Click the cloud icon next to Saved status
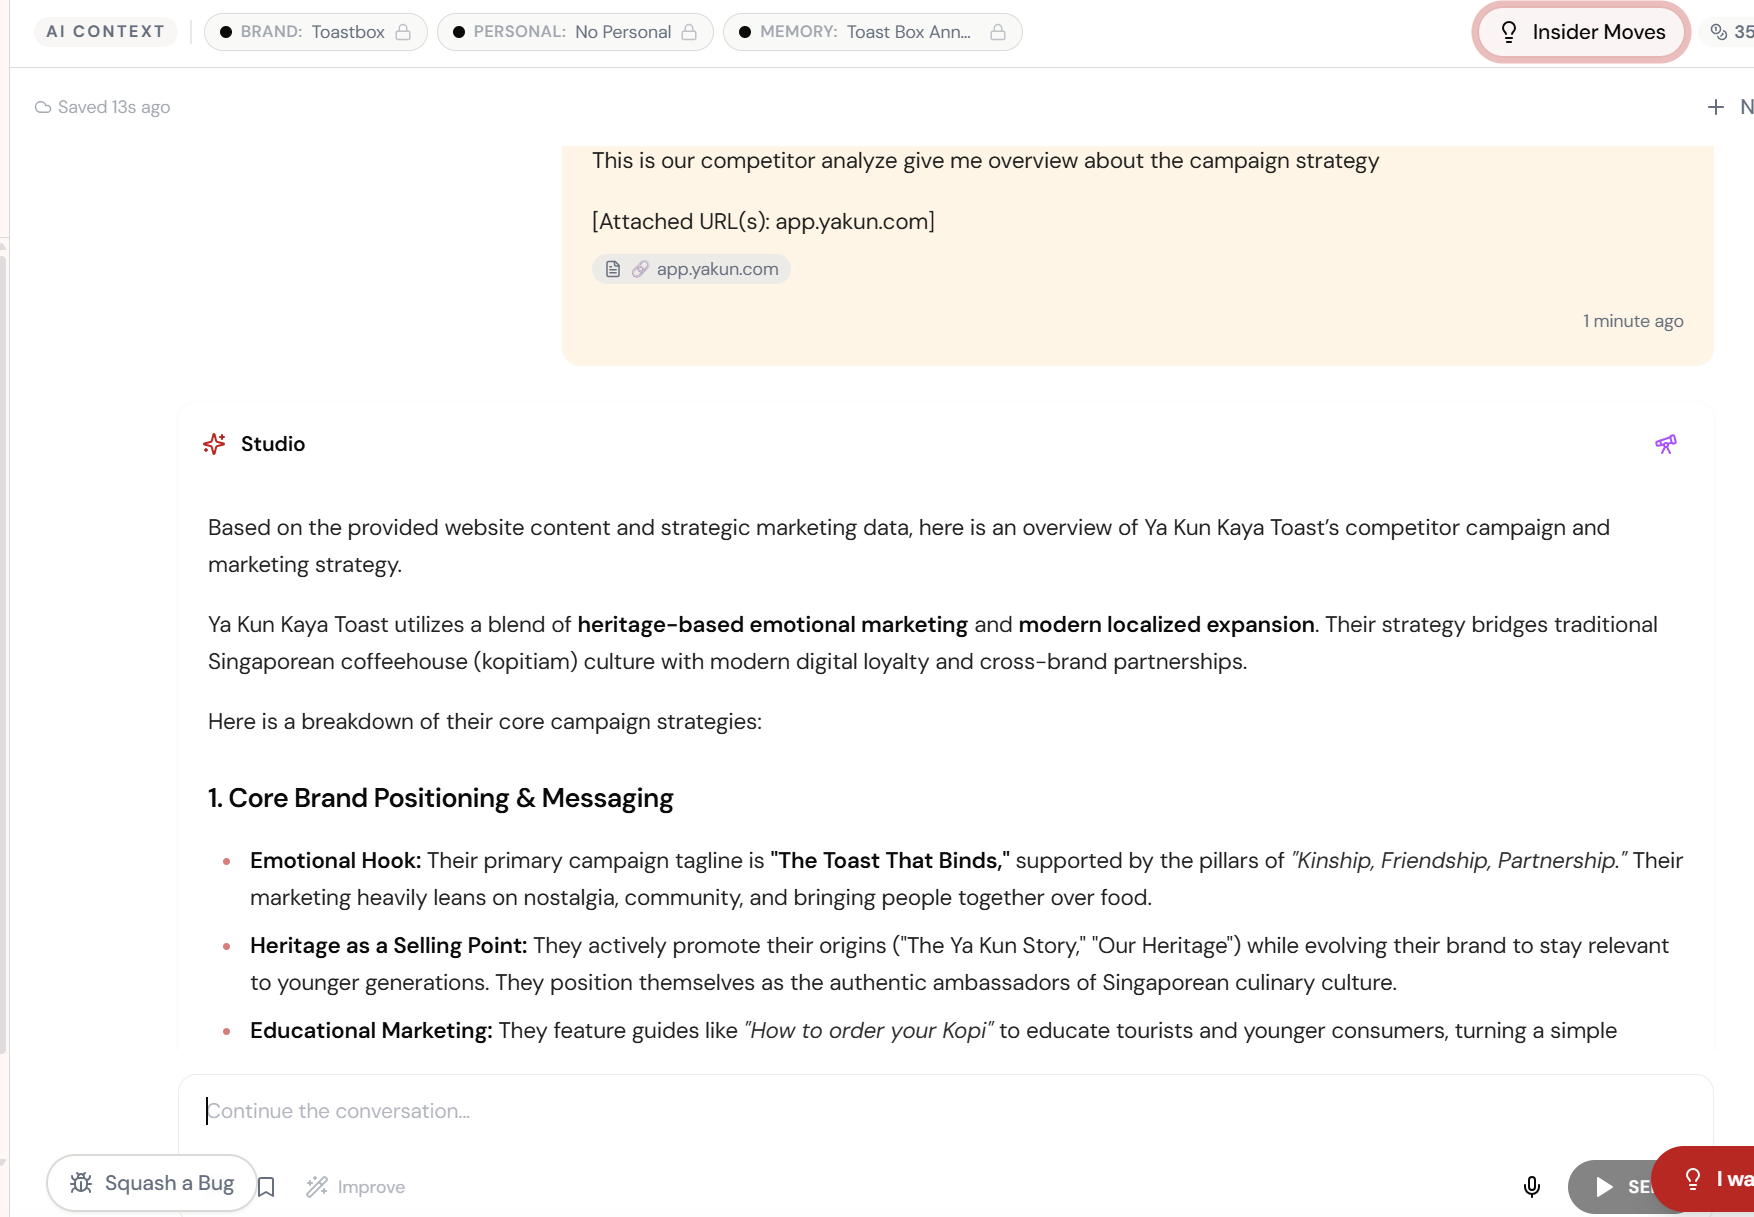This screenshot has height=1217, width=1754. pos(43,107)
